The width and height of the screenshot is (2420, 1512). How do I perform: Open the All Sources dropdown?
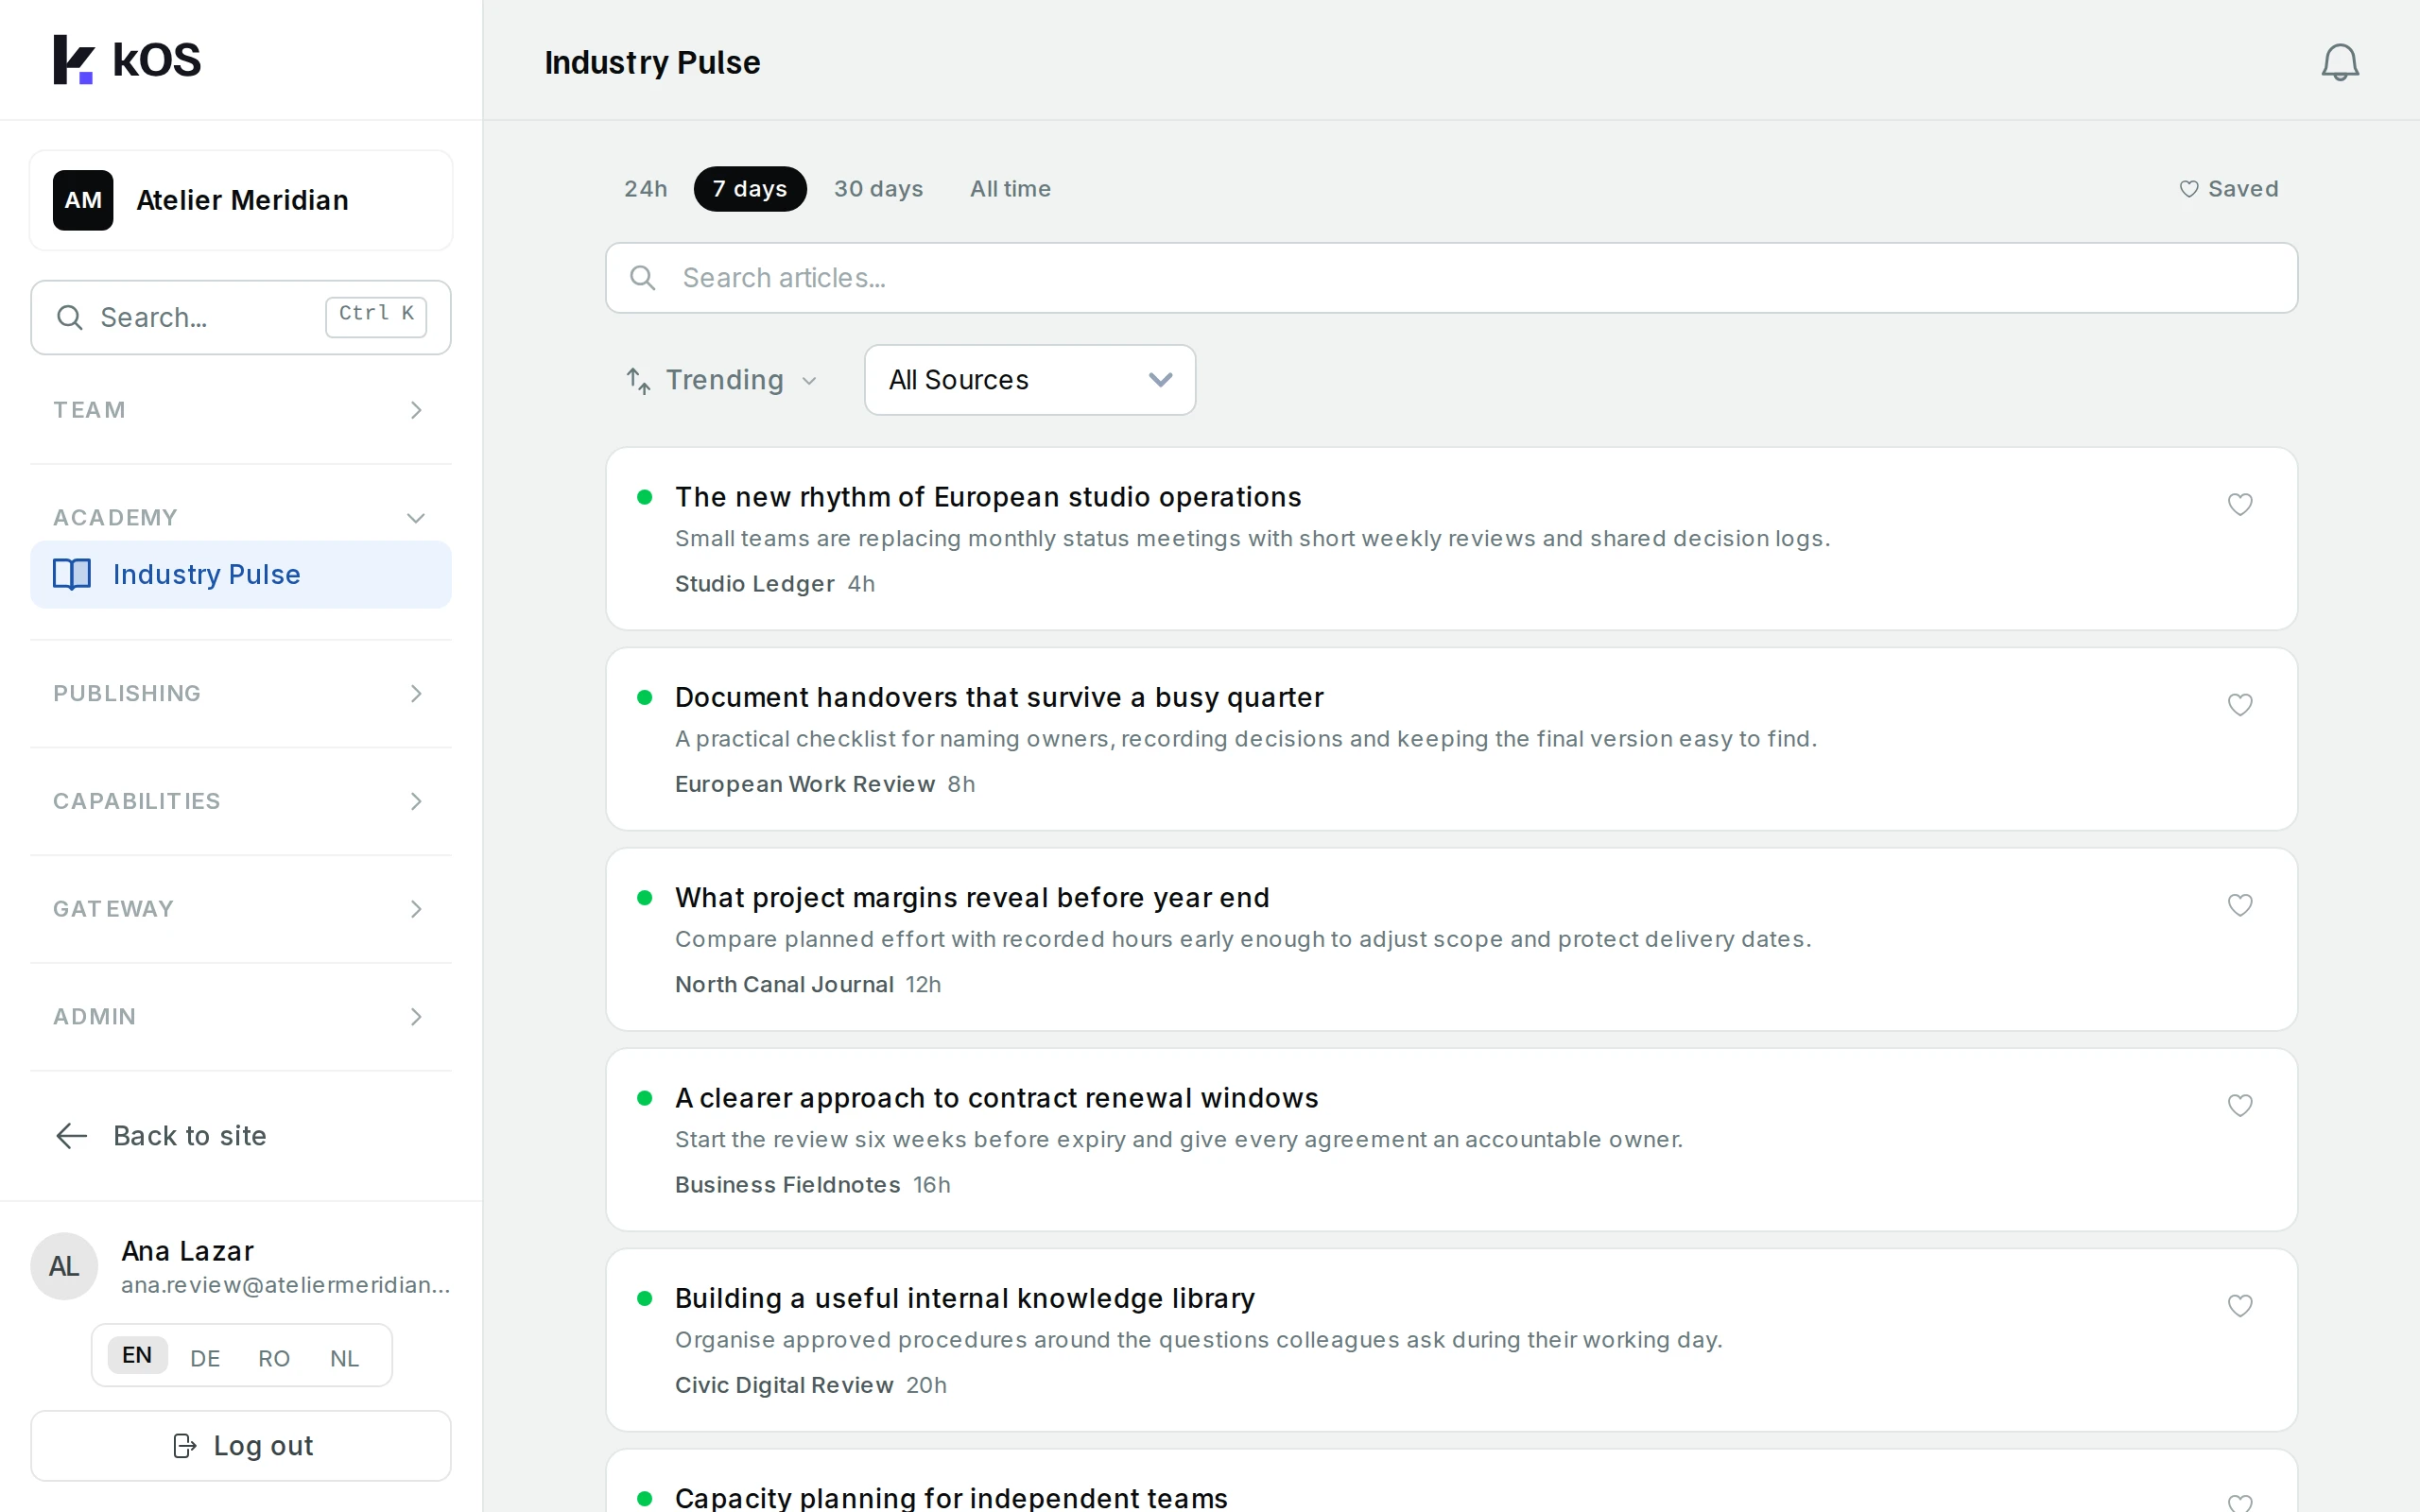(x=1030, y=380)
